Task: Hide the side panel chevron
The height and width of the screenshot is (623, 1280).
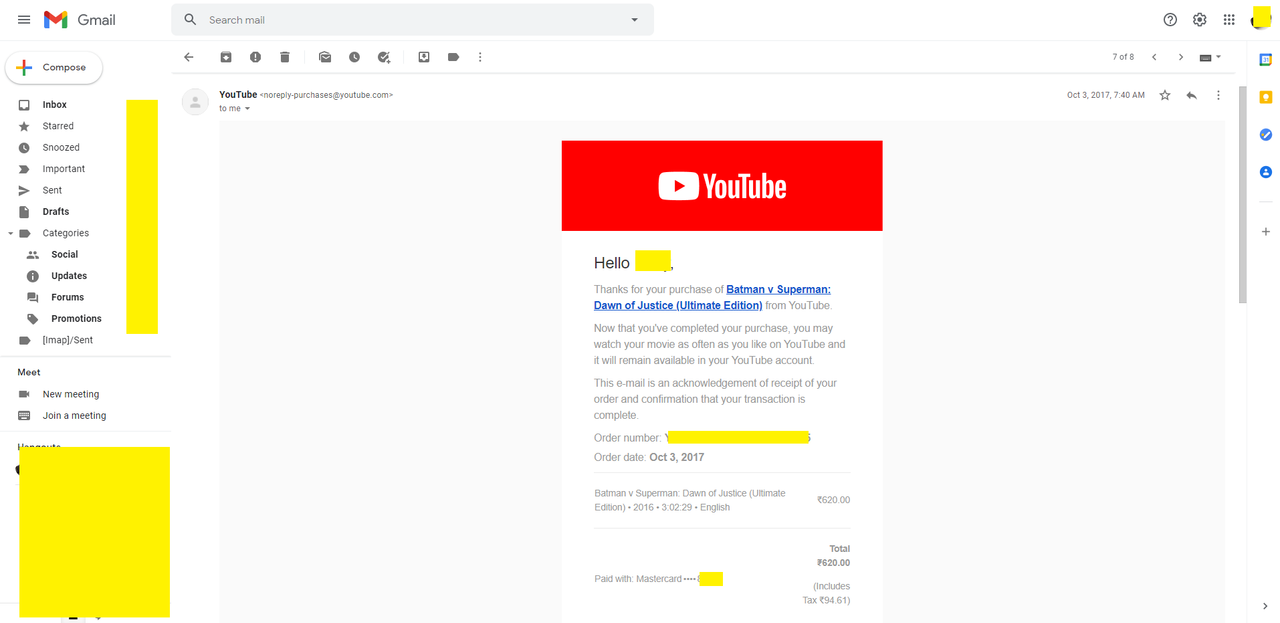Action: click(1265, 606)
